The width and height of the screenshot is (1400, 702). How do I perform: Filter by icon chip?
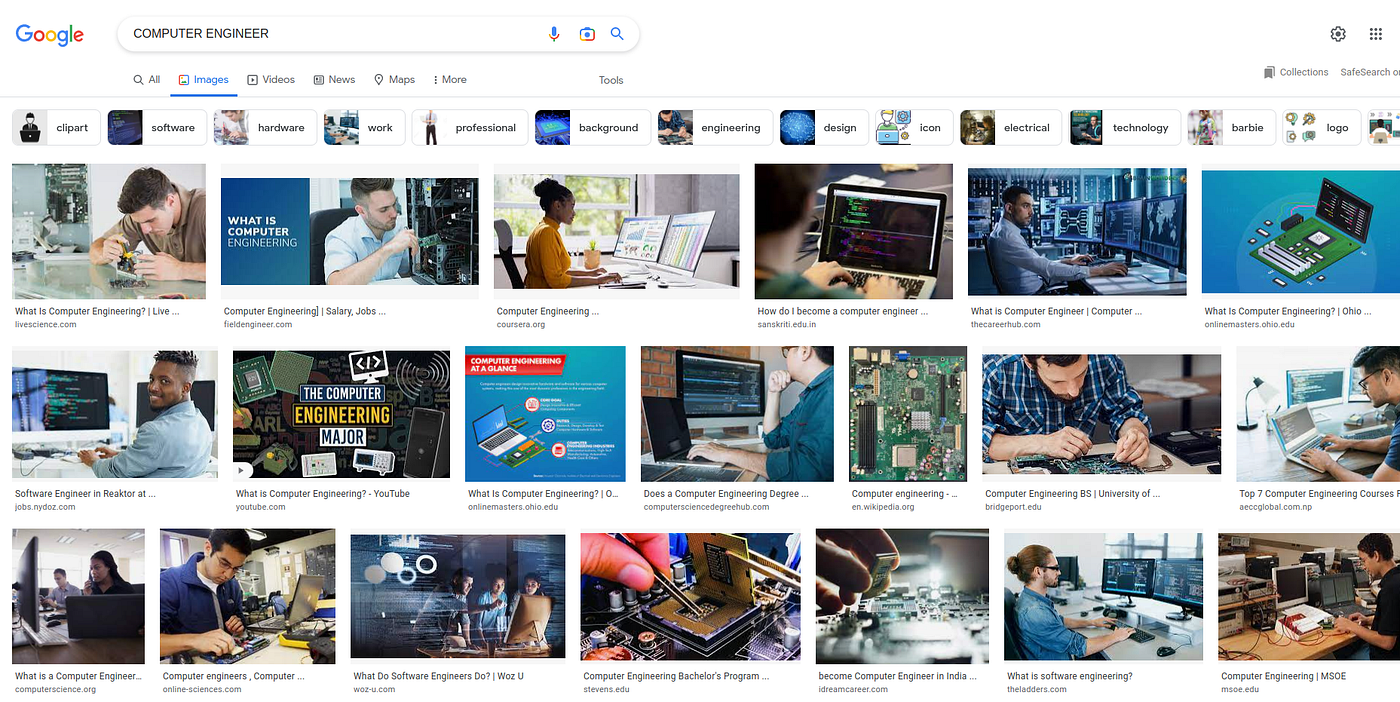point(914,128)
